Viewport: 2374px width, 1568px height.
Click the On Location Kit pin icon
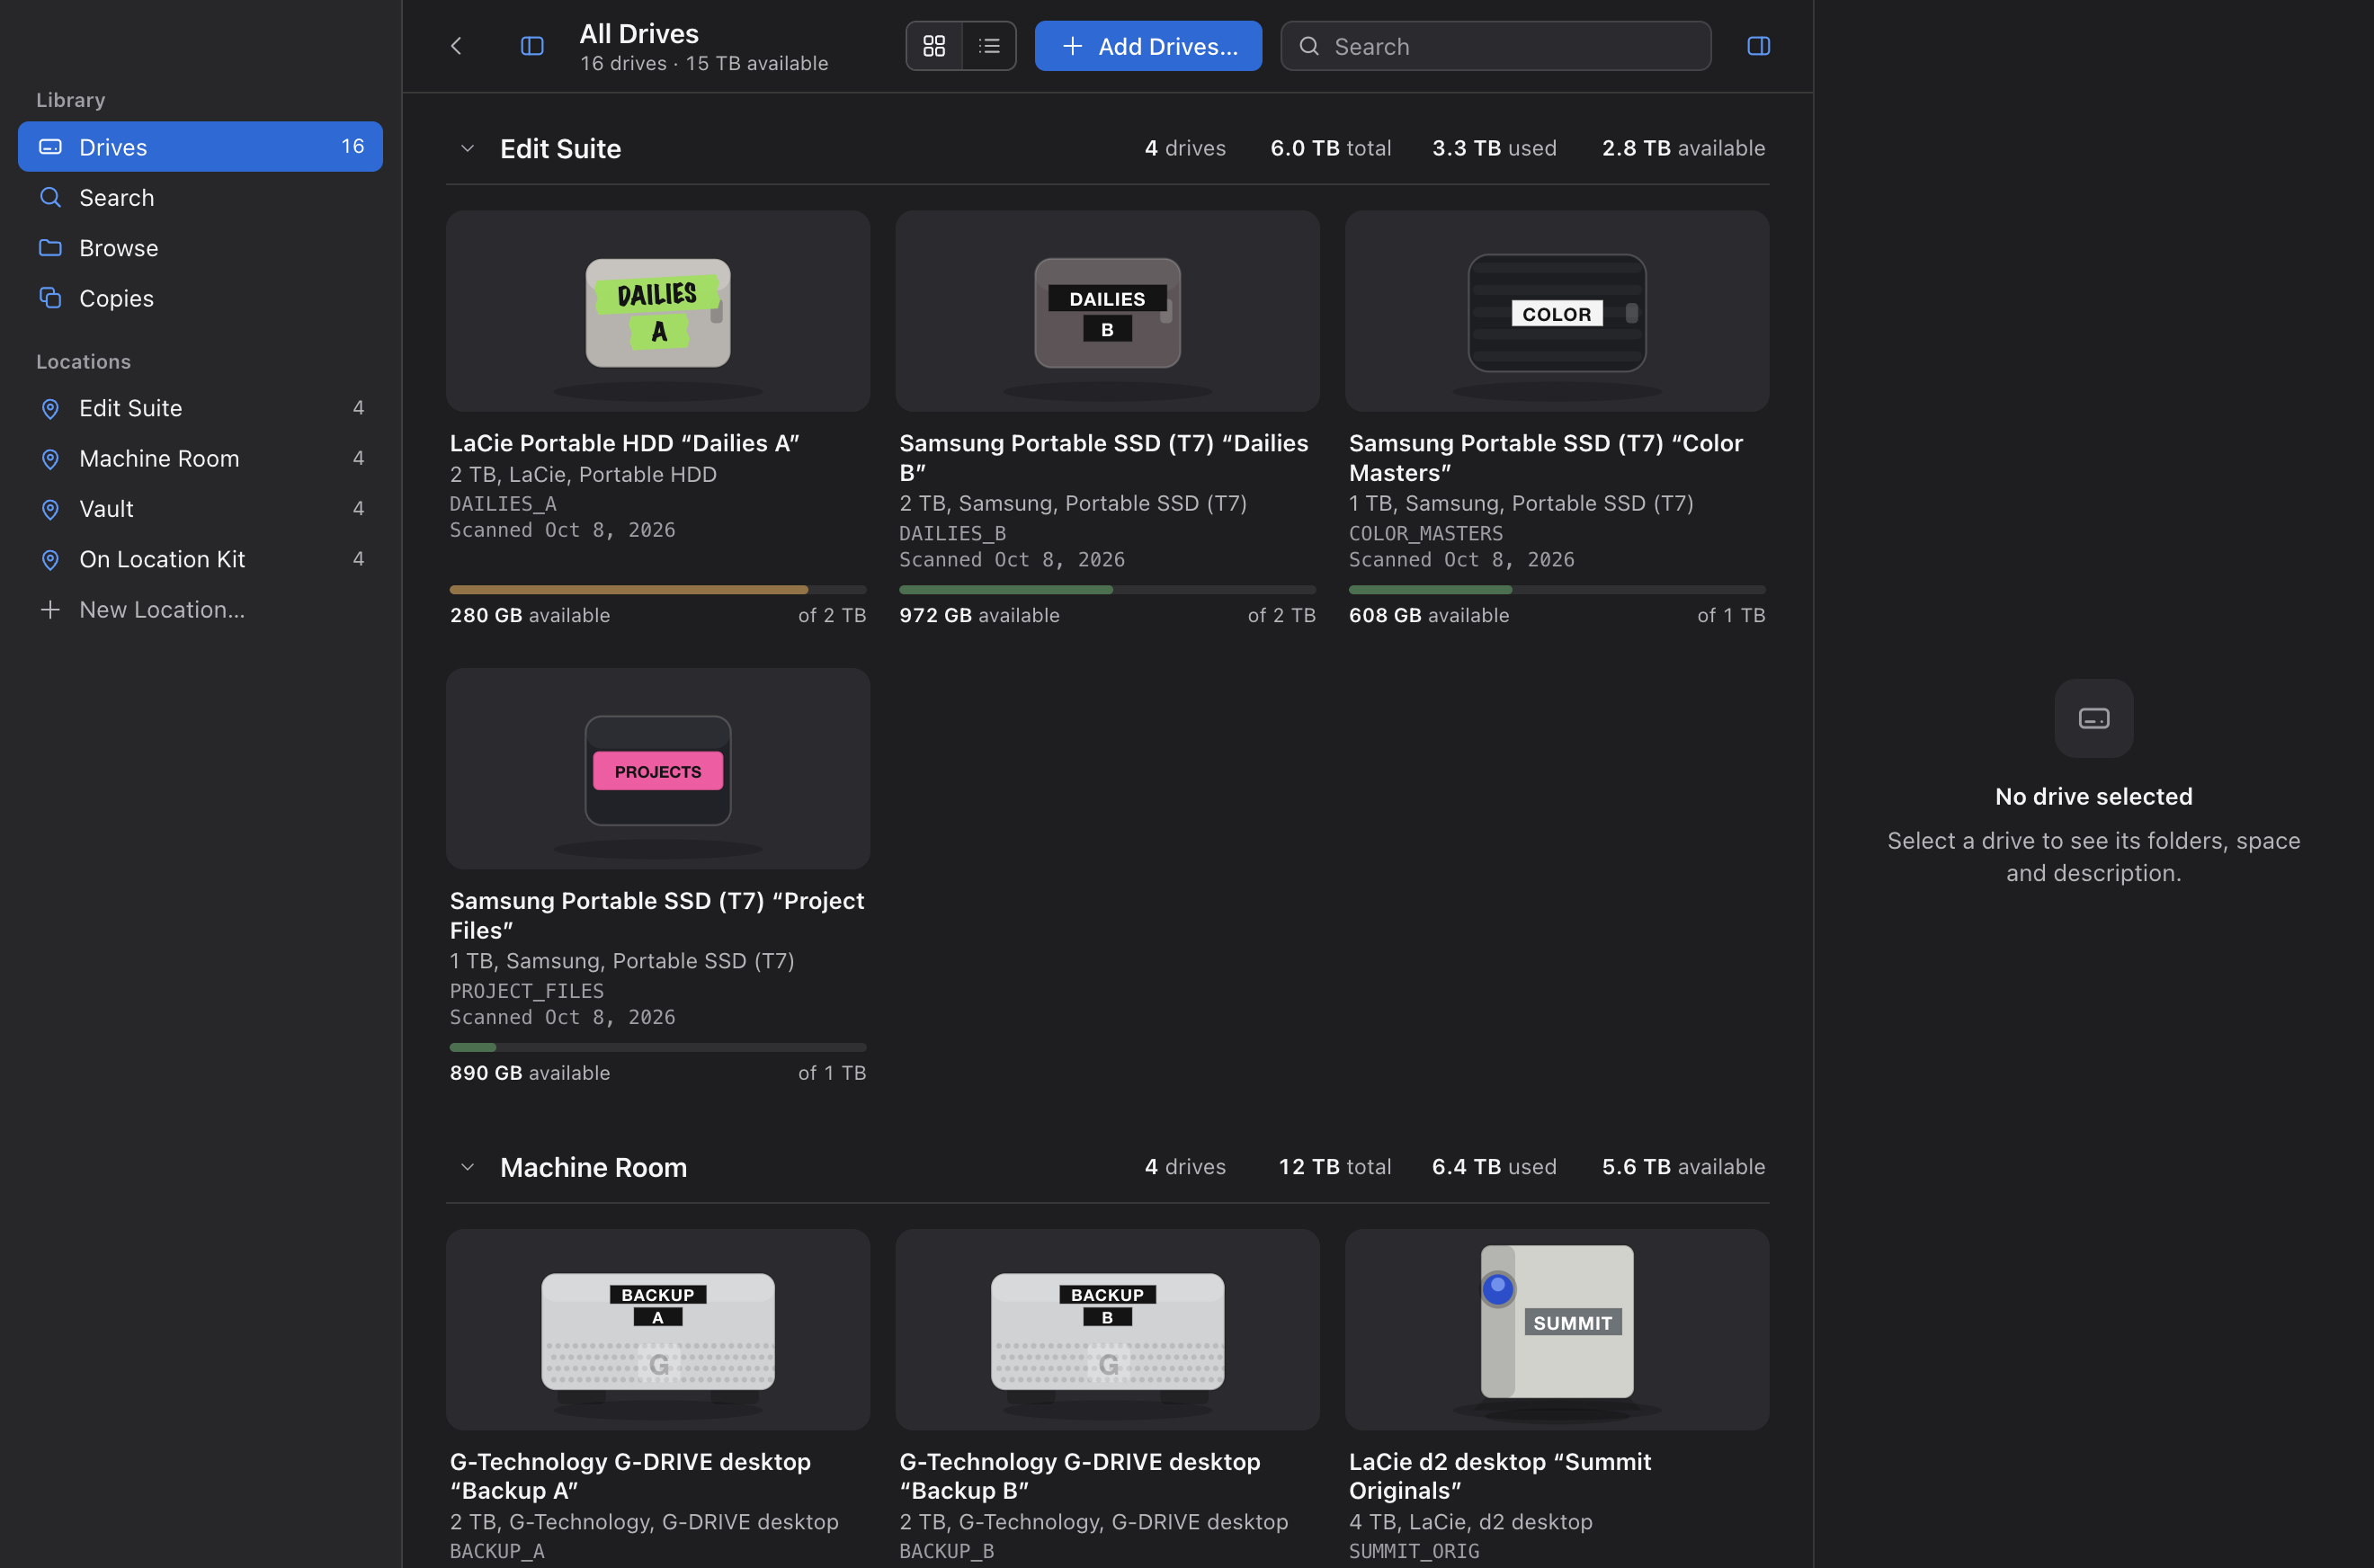pyautogui.click(x=50, y=559)
